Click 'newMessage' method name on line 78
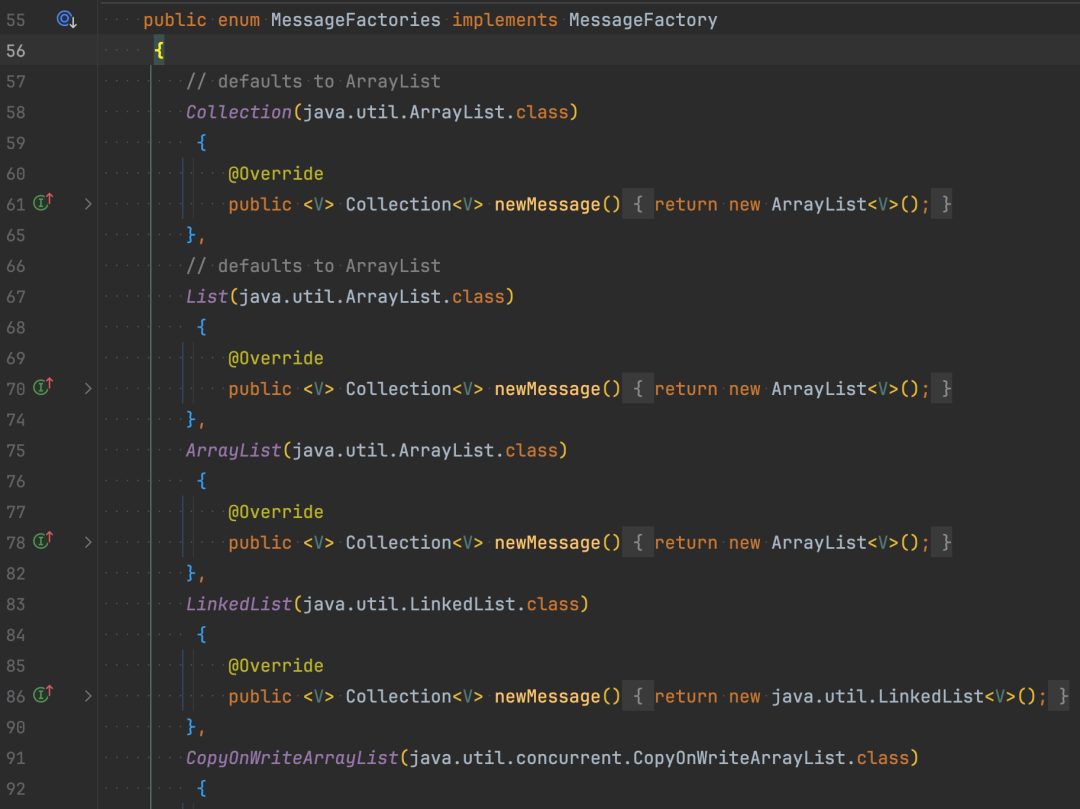Viewport: 1080px width, 809px height. [548, 543]
